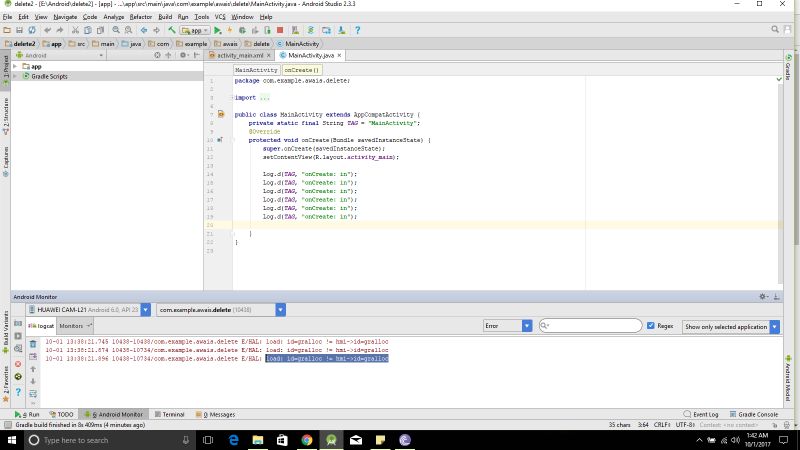This screenshot has width=800, height=450.
Task: Click the scroll from source target icon
Action: point(158,55)
